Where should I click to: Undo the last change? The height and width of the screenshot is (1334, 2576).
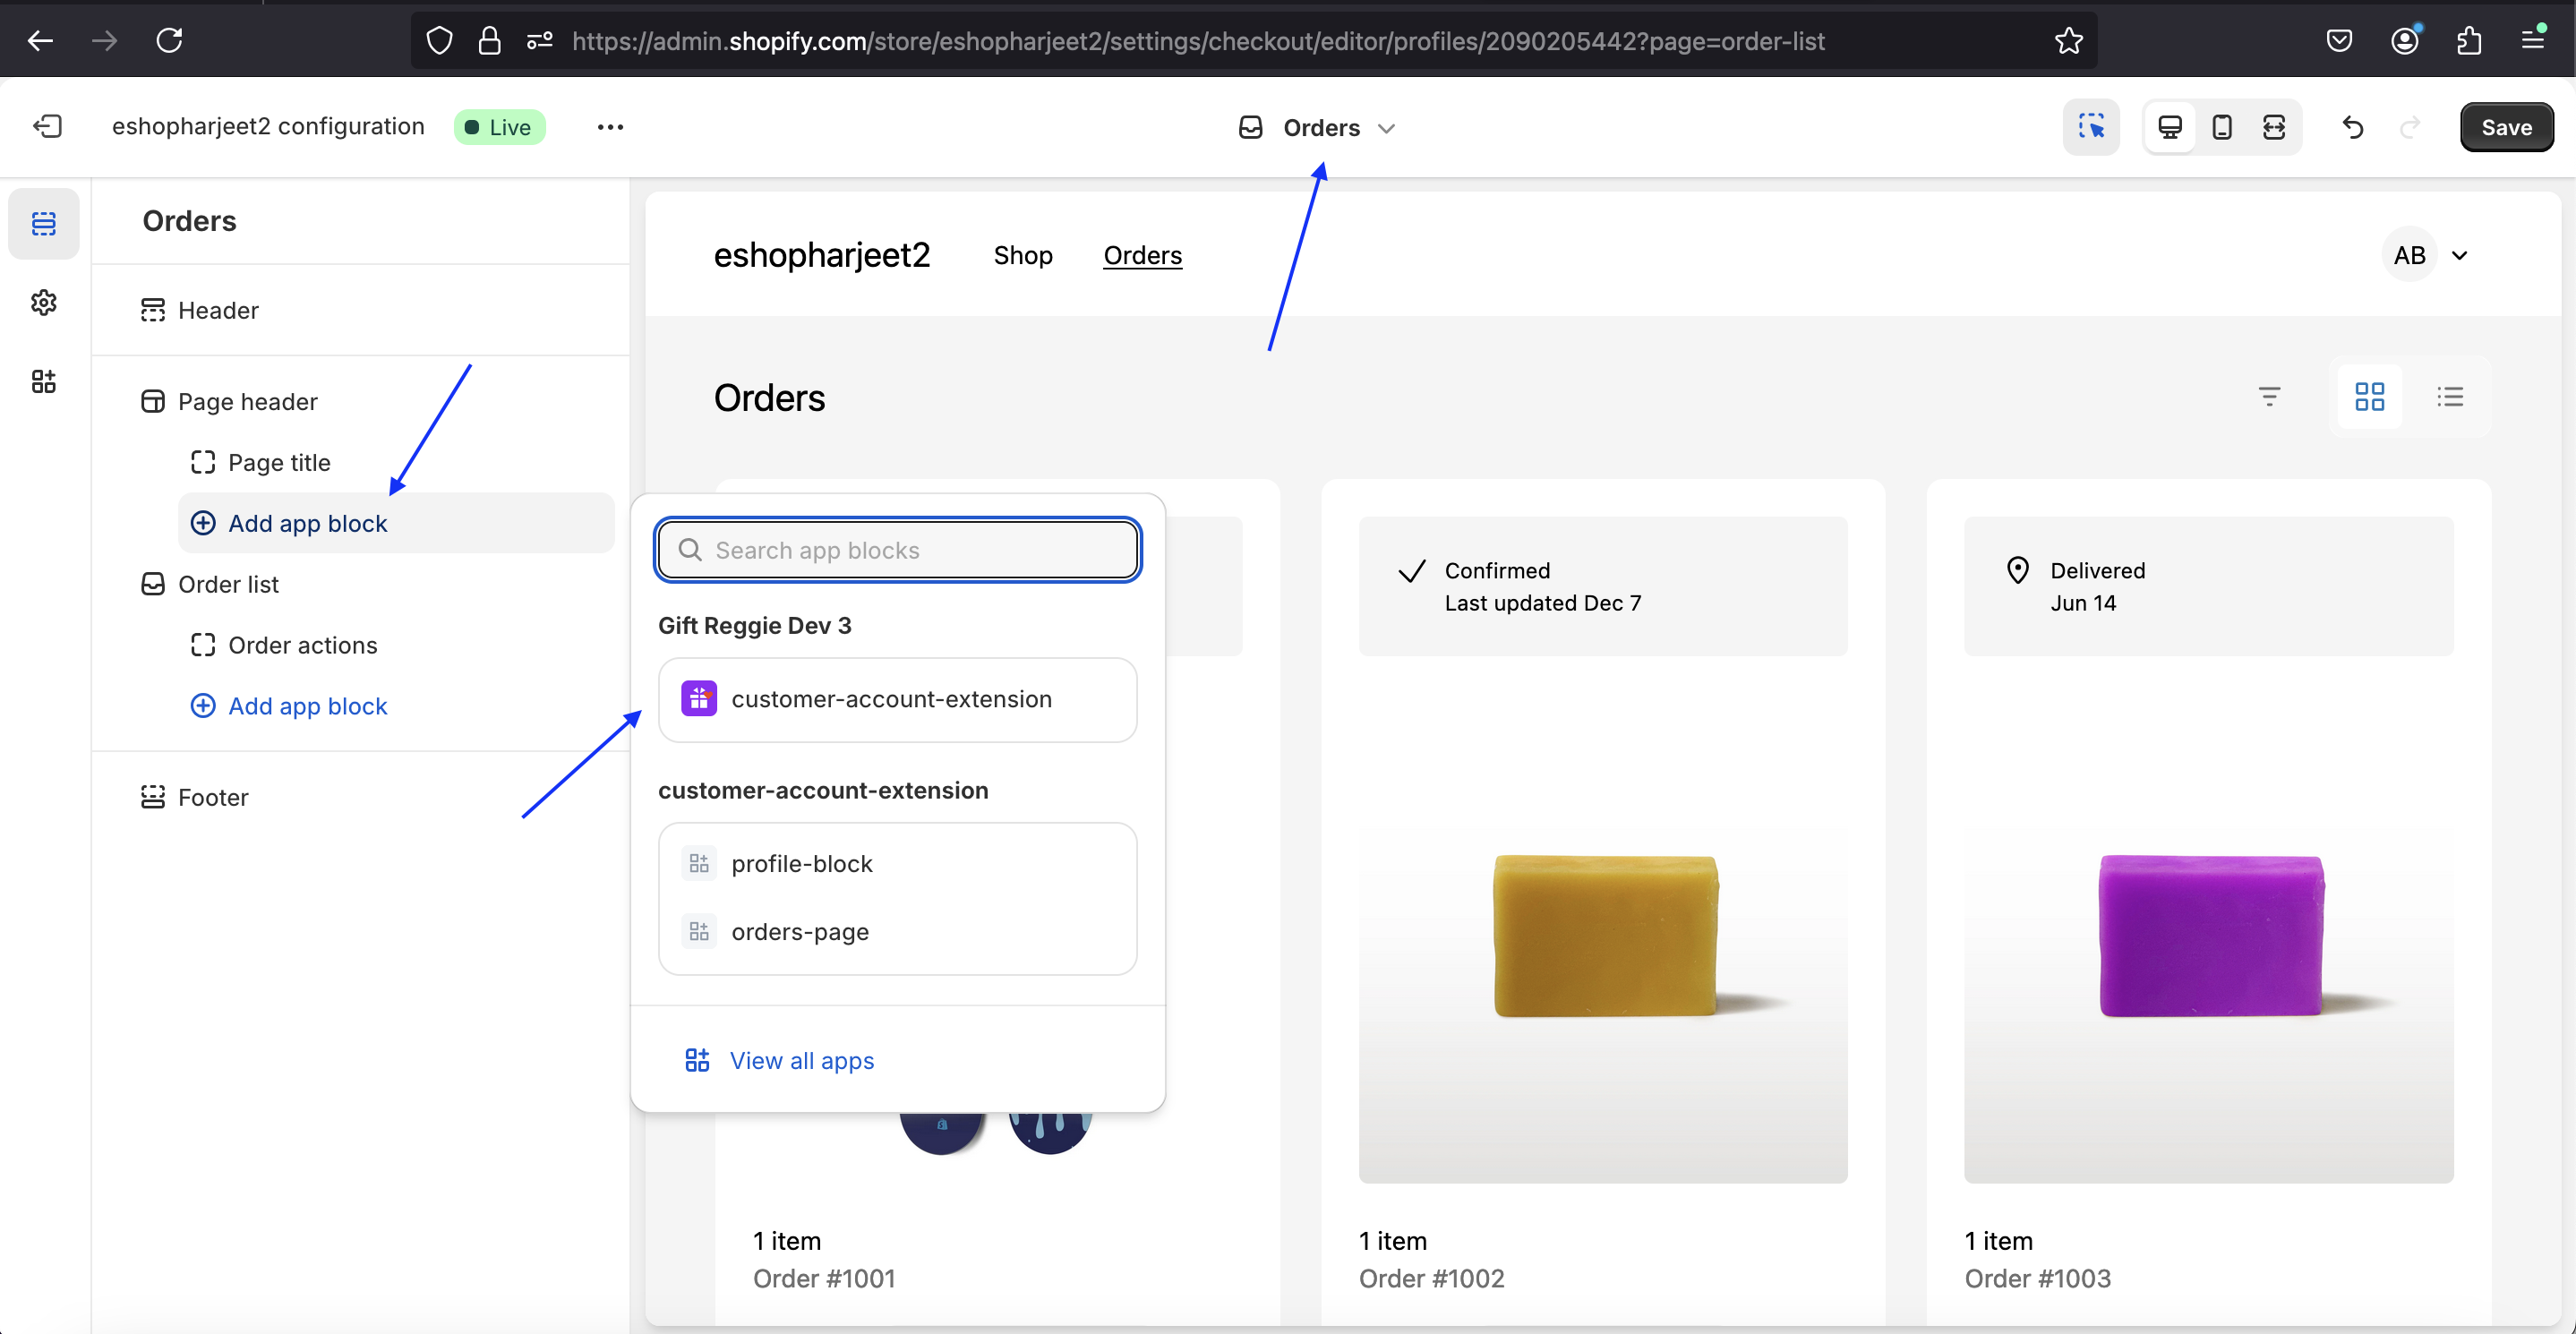[2353, 127]
